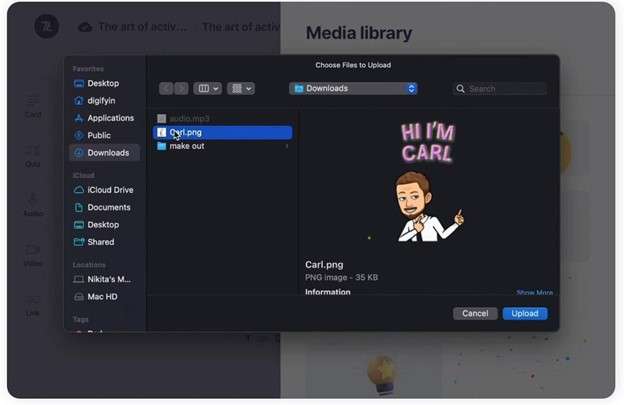Screen dimensions: 624x405
Task: Click the Desktop monitor icon in Favorites
Action: coord(79,84)
